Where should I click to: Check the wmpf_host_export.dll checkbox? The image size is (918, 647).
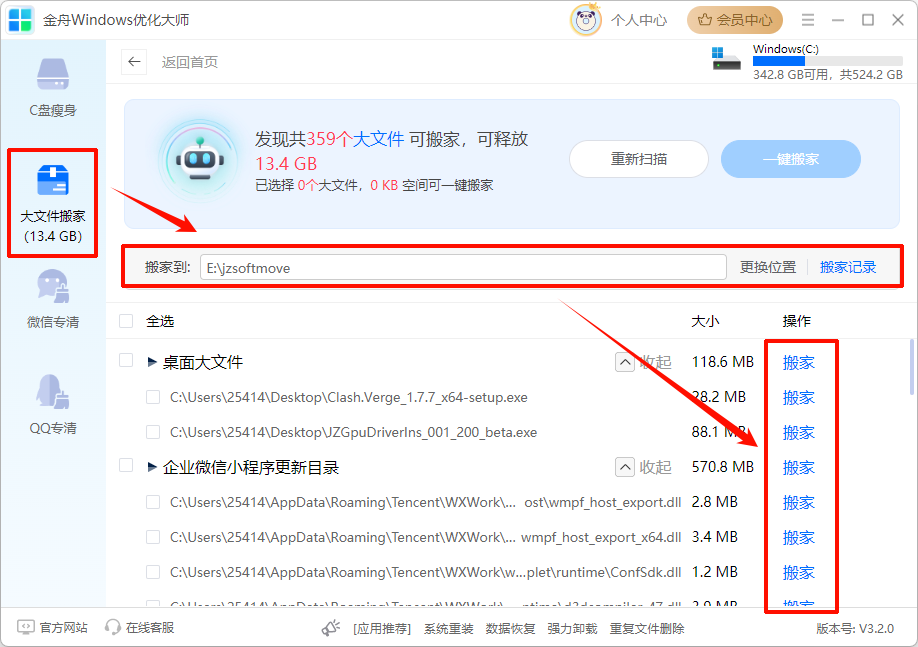click(153, 502)
